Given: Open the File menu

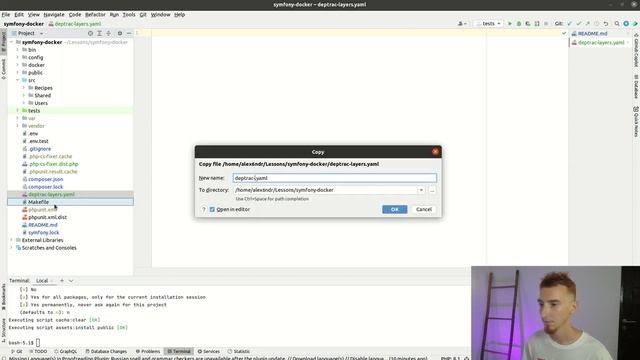Looking at the screenshot, I should (6, 14).
